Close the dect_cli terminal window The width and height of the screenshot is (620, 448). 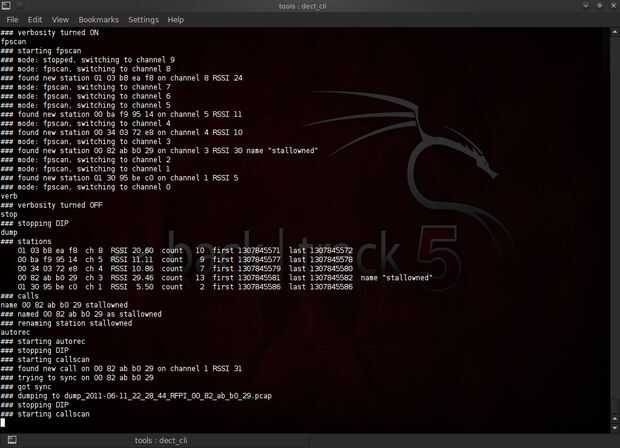614,6
